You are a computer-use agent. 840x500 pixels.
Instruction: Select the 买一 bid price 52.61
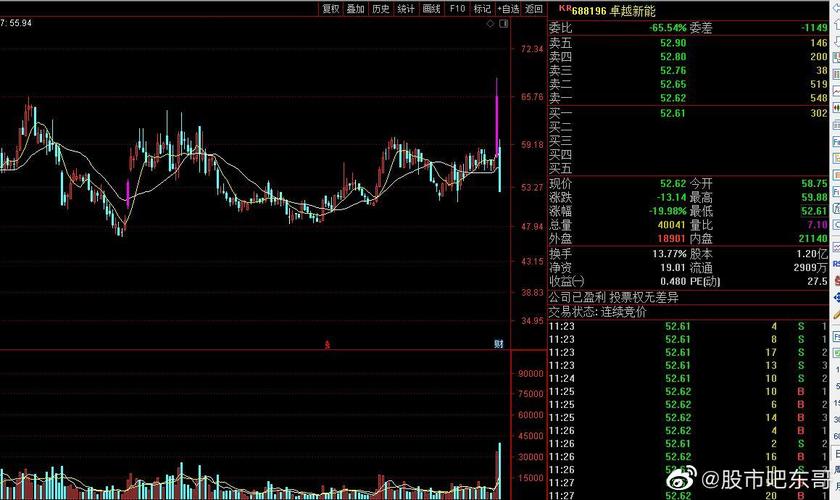click(673, 113)
